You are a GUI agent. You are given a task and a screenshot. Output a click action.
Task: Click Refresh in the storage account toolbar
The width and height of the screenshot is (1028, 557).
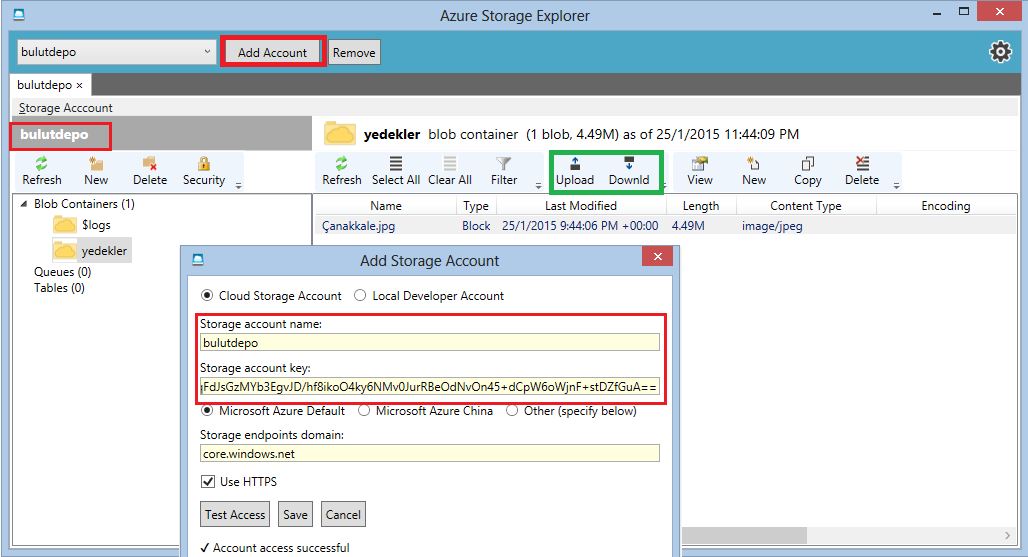[42, 171]
